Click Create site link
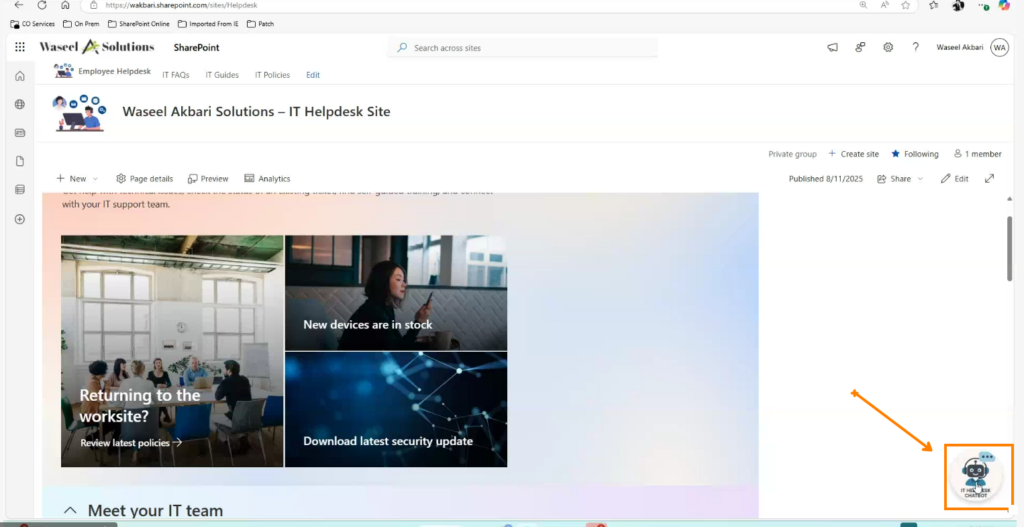Image resolution: width=1024 pixels, height=527 pixels. tap(854, 154)
